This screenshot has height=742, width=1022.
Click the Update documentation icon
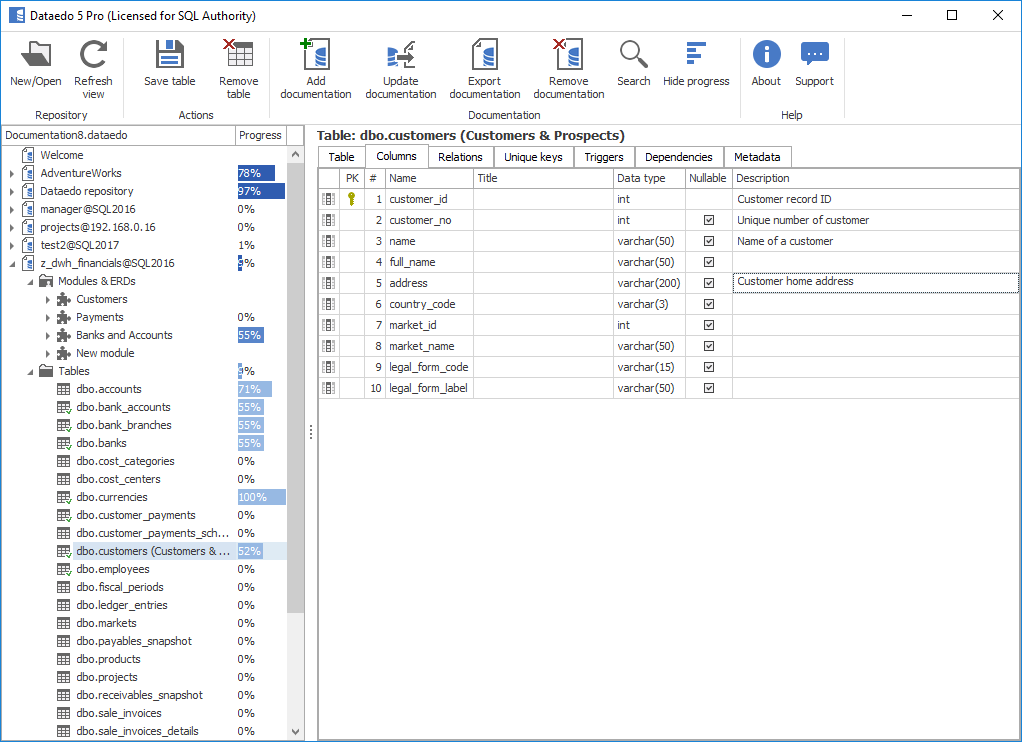pos(401,55)
